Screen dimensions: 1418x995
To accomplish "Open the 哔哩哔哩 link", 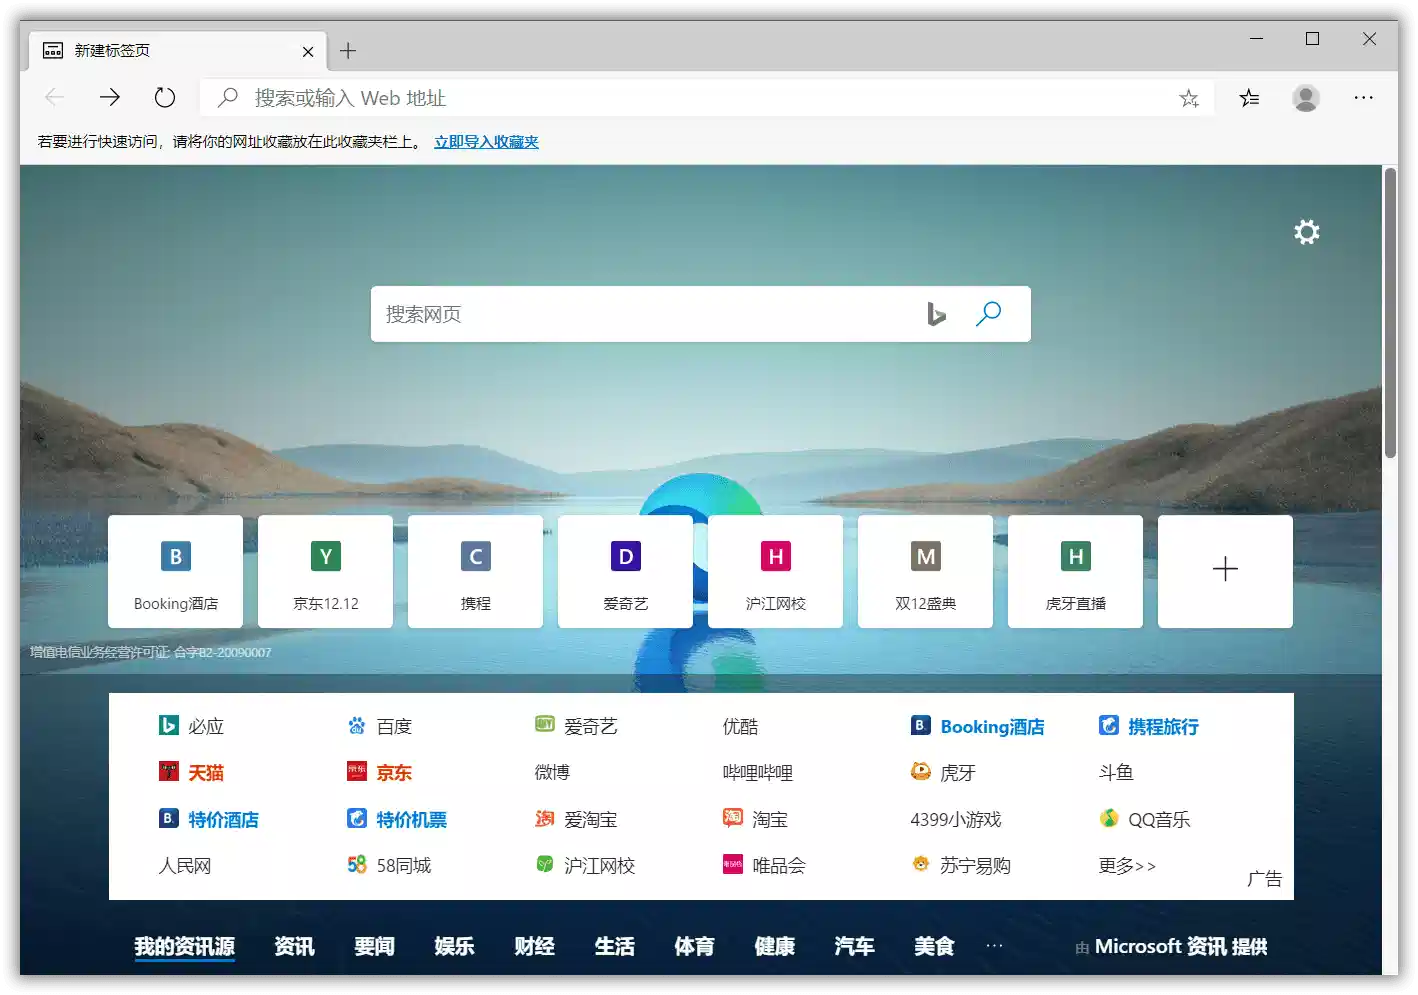I will point(757,771).
